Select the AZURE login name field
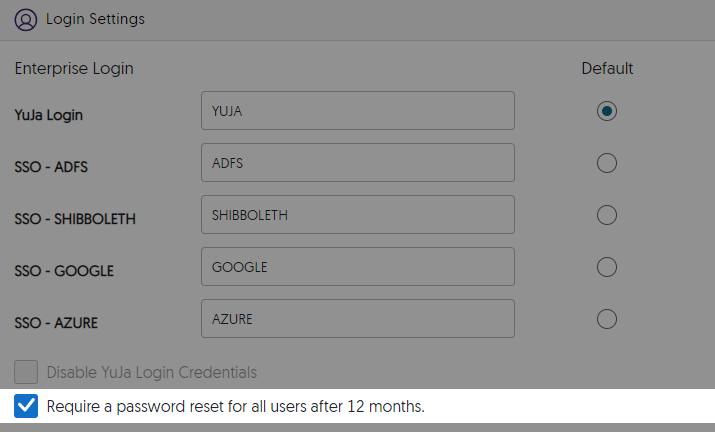The height and width of the screenshot is (432, 715). [357, 319]
